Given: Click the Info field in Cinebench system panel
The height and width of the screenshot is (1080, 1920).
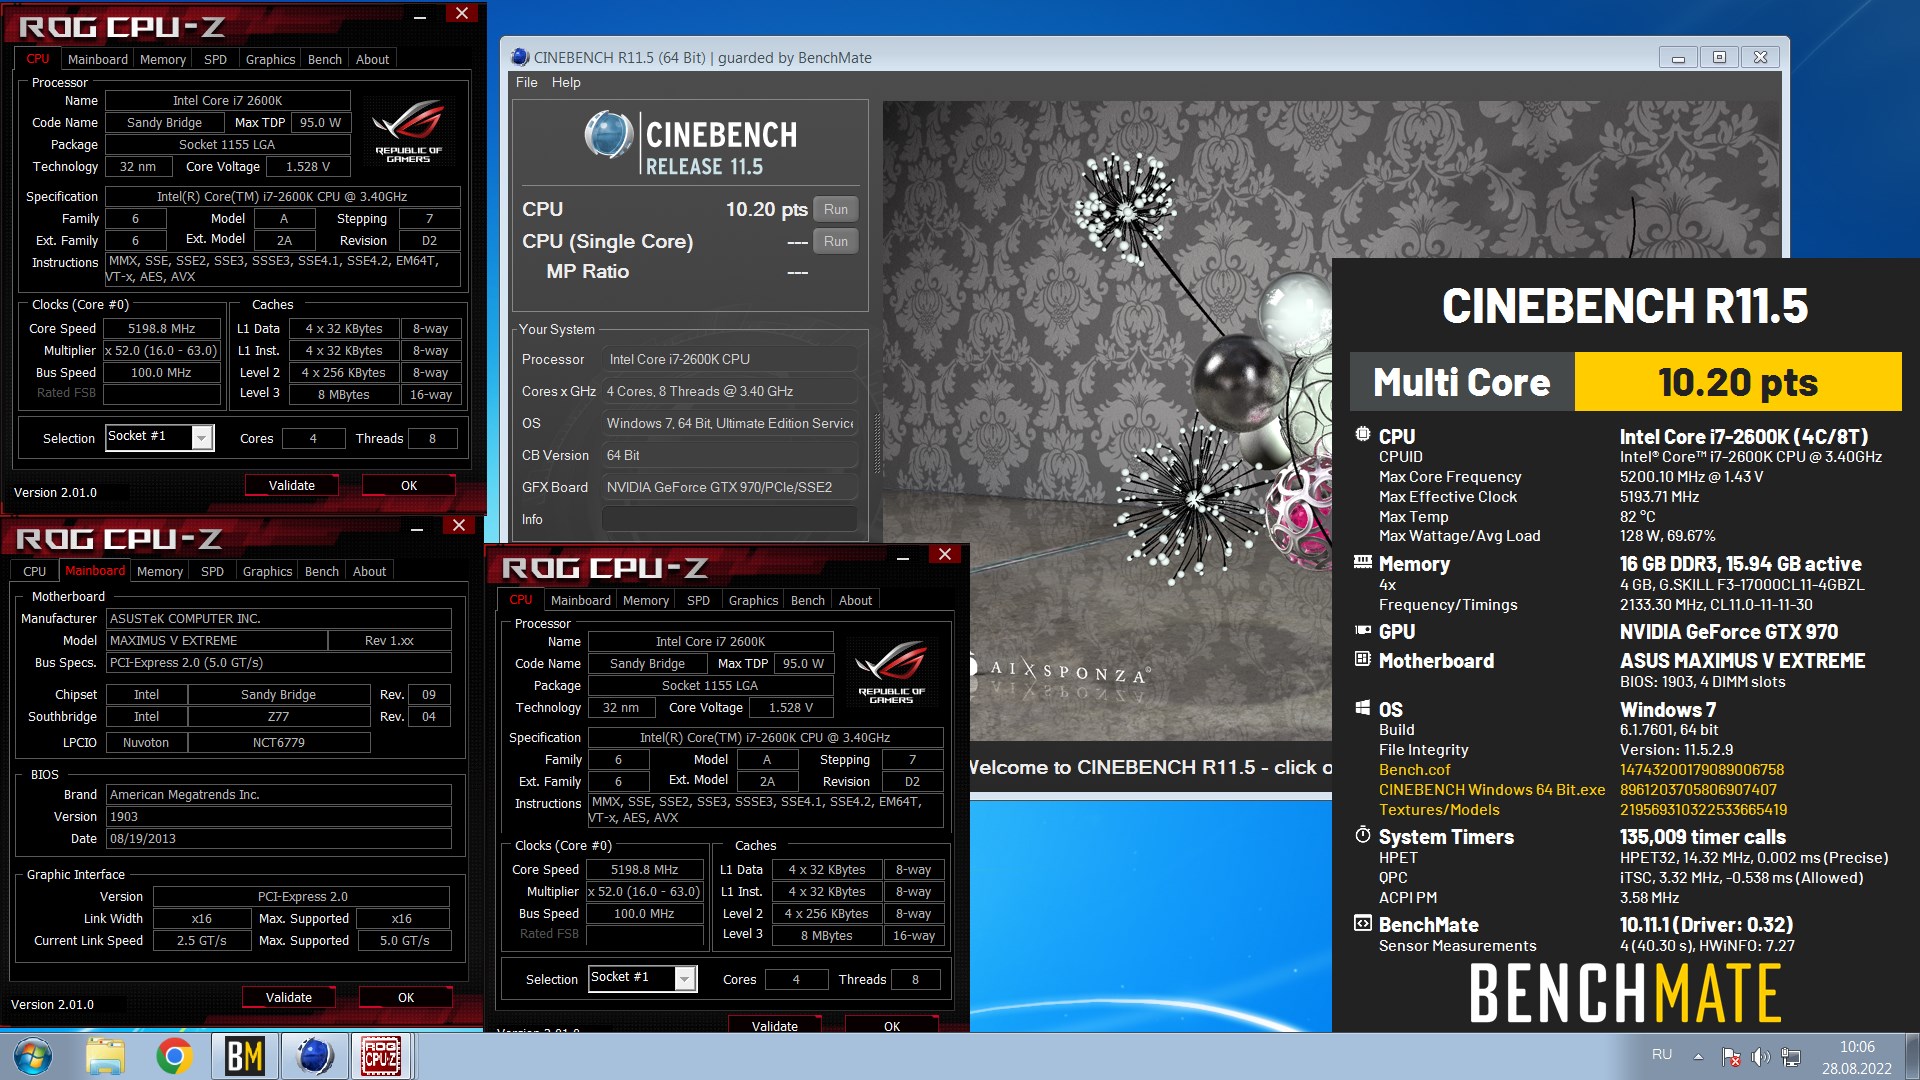Looking at the screenshot, I should click(x=729, y=519).
